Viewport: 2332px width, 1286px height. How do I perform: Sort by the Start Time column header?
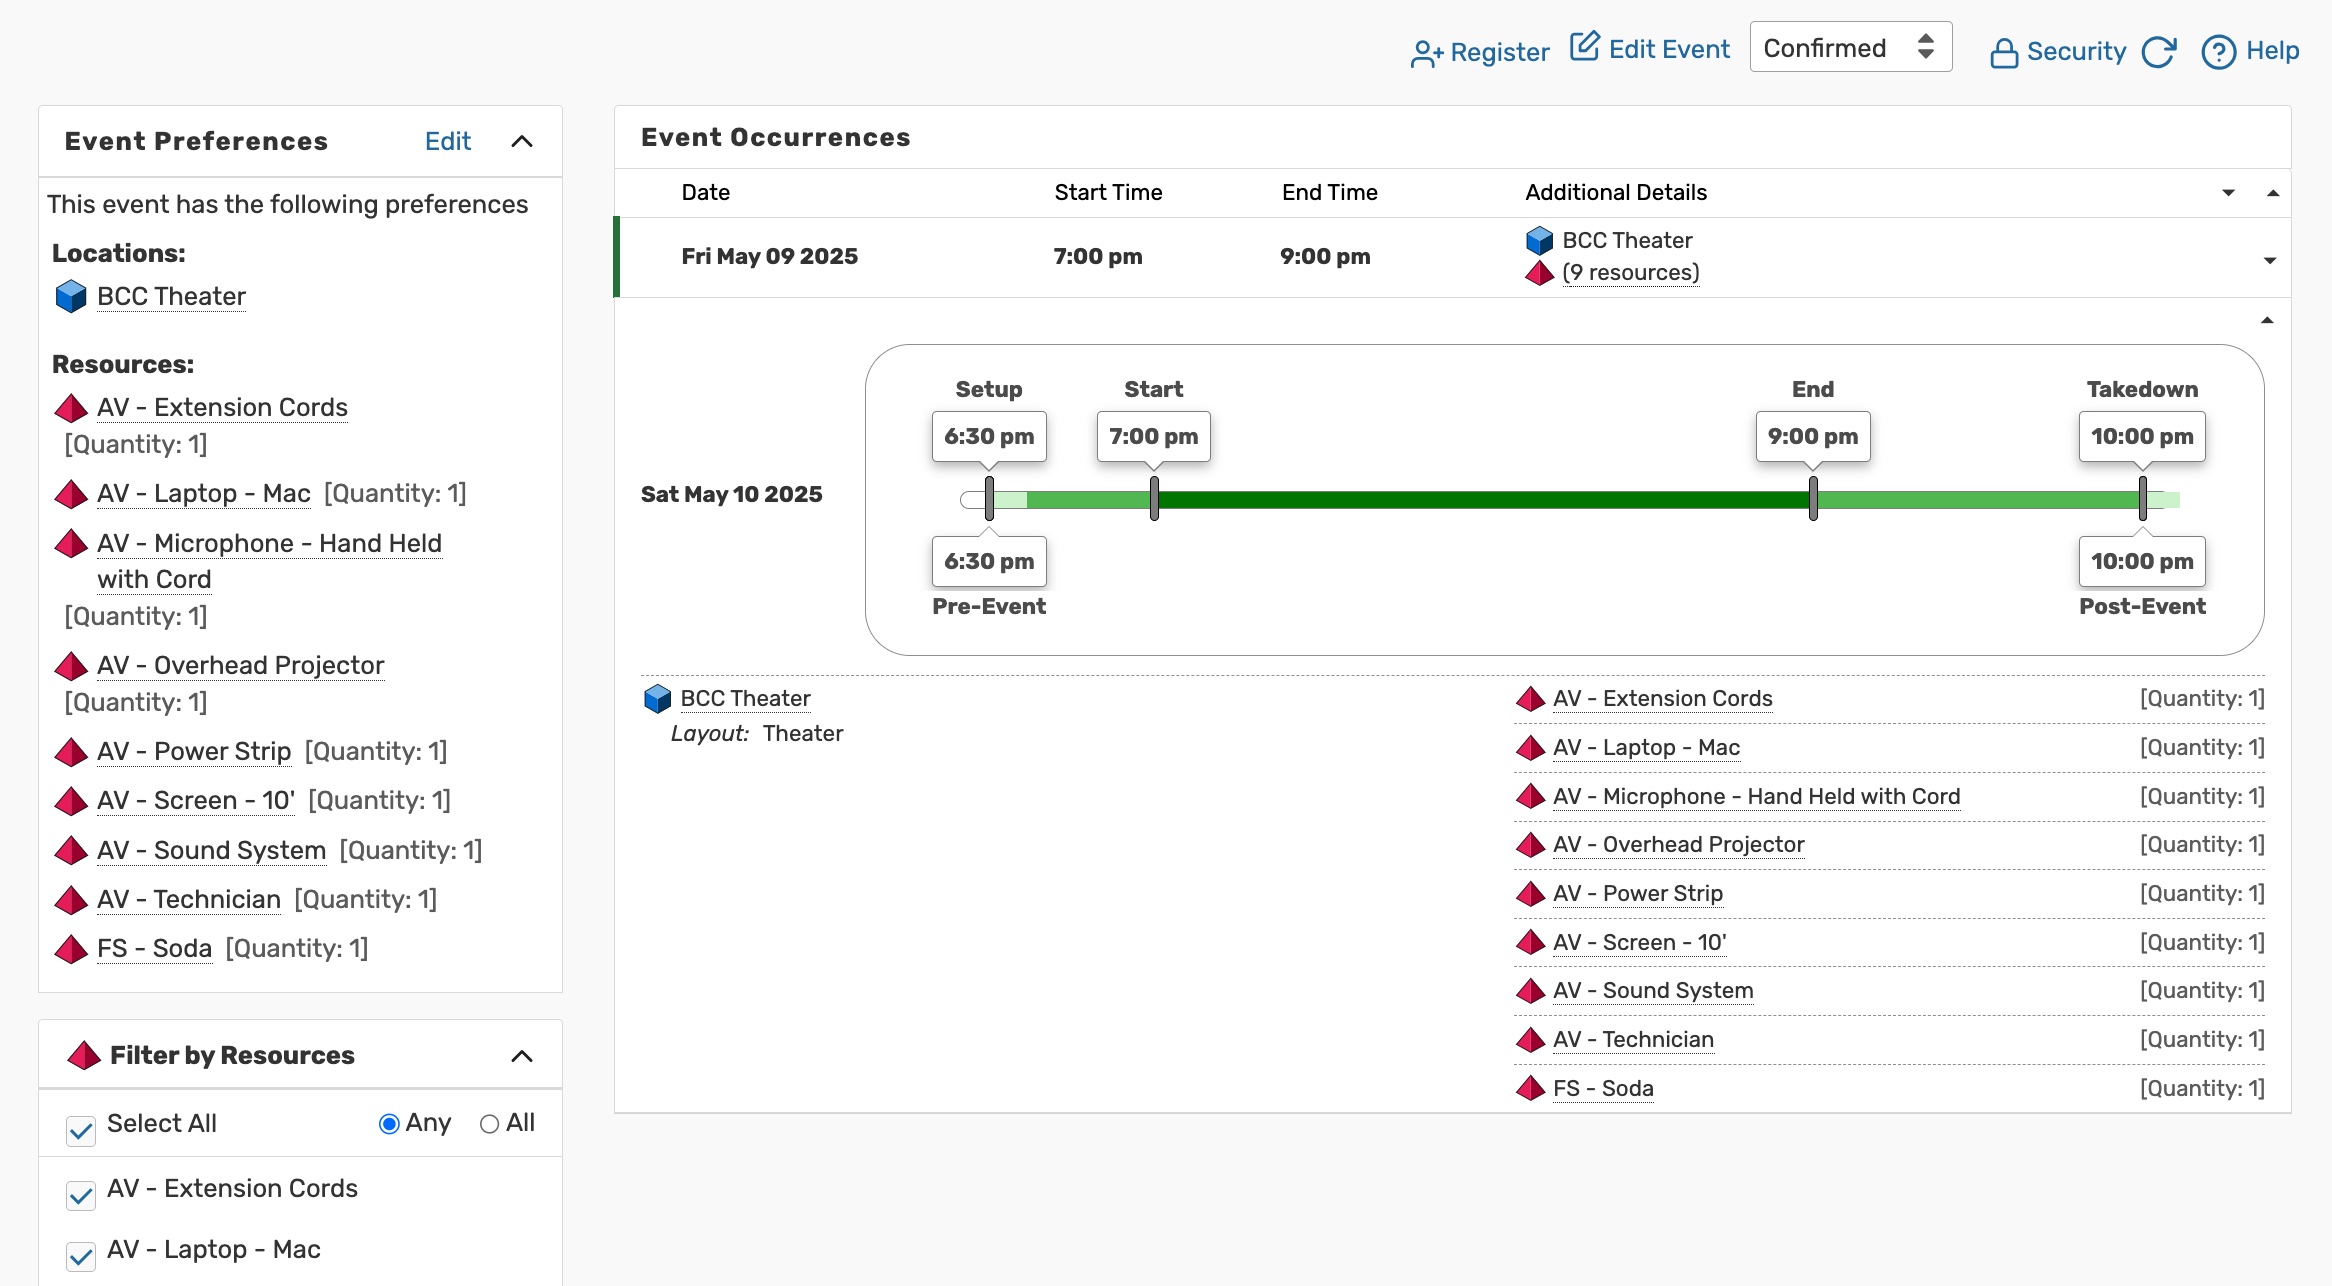coord(1107,193)
